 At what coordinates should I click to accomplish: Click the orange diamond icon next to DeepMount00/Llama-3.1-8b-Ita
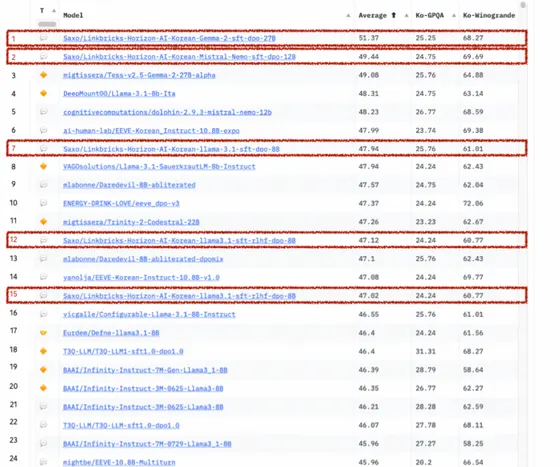coord(44,93)
